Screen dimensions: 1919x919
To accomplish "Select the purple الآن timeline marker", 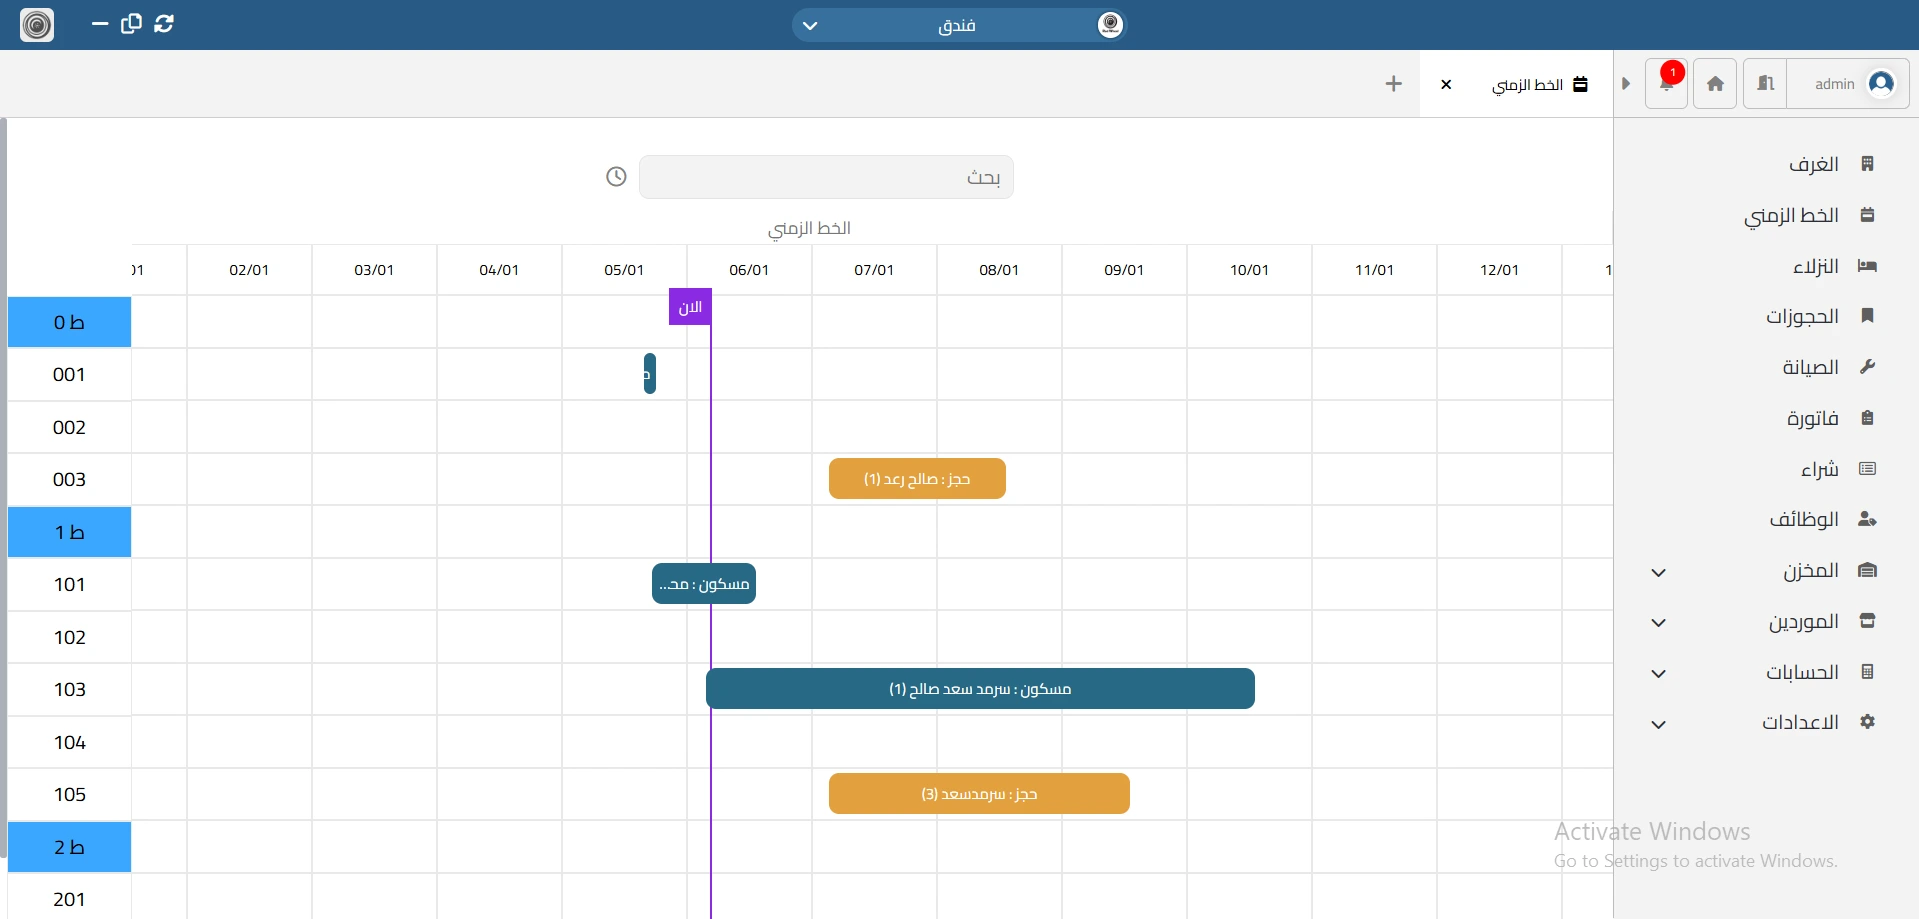I will 690,307.
